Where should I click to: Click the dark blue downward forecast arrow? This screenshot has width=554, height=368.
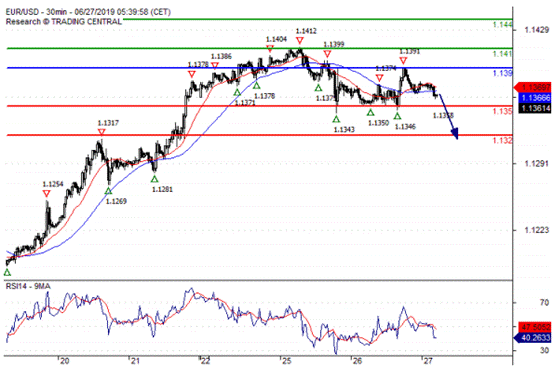click(449, 116)
